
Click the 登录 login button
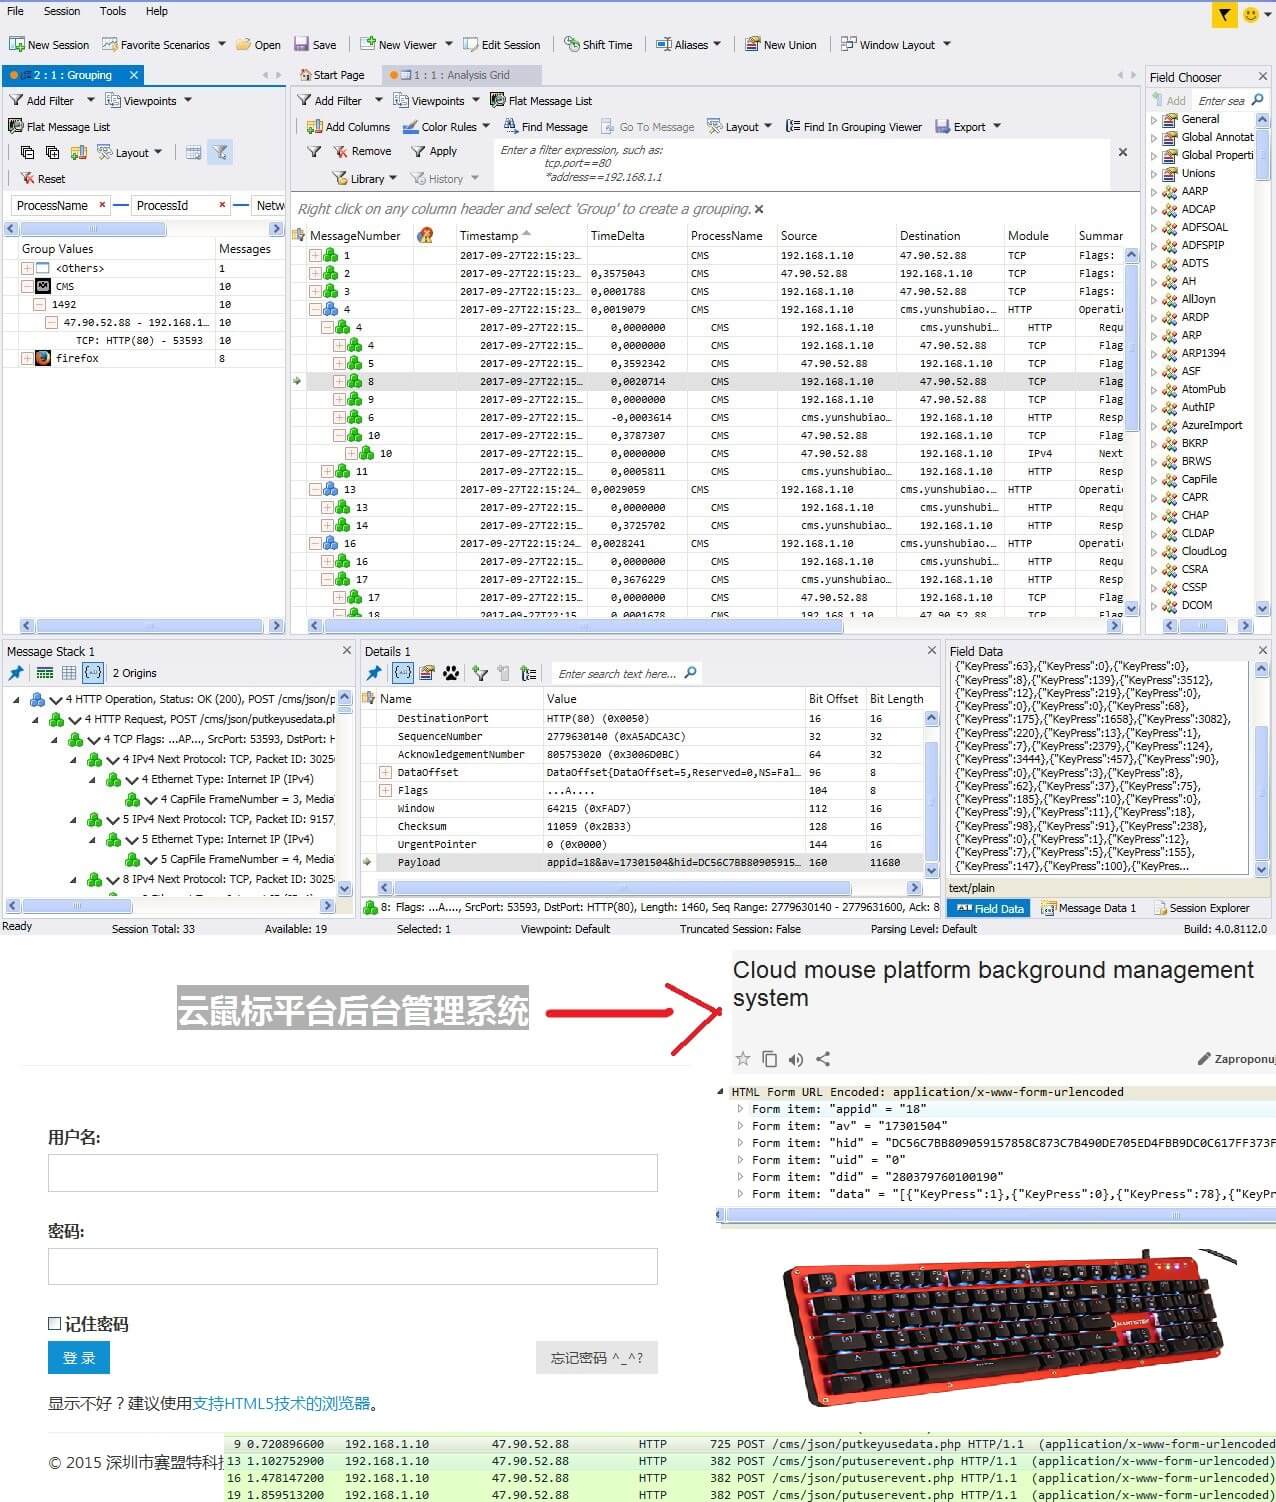[x=79, y=1358]
